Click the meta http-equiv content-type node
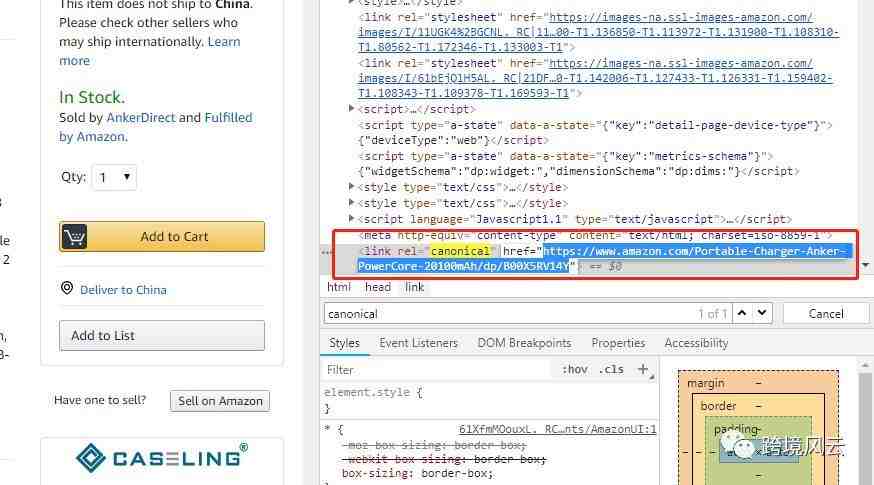 click(595, 236)
